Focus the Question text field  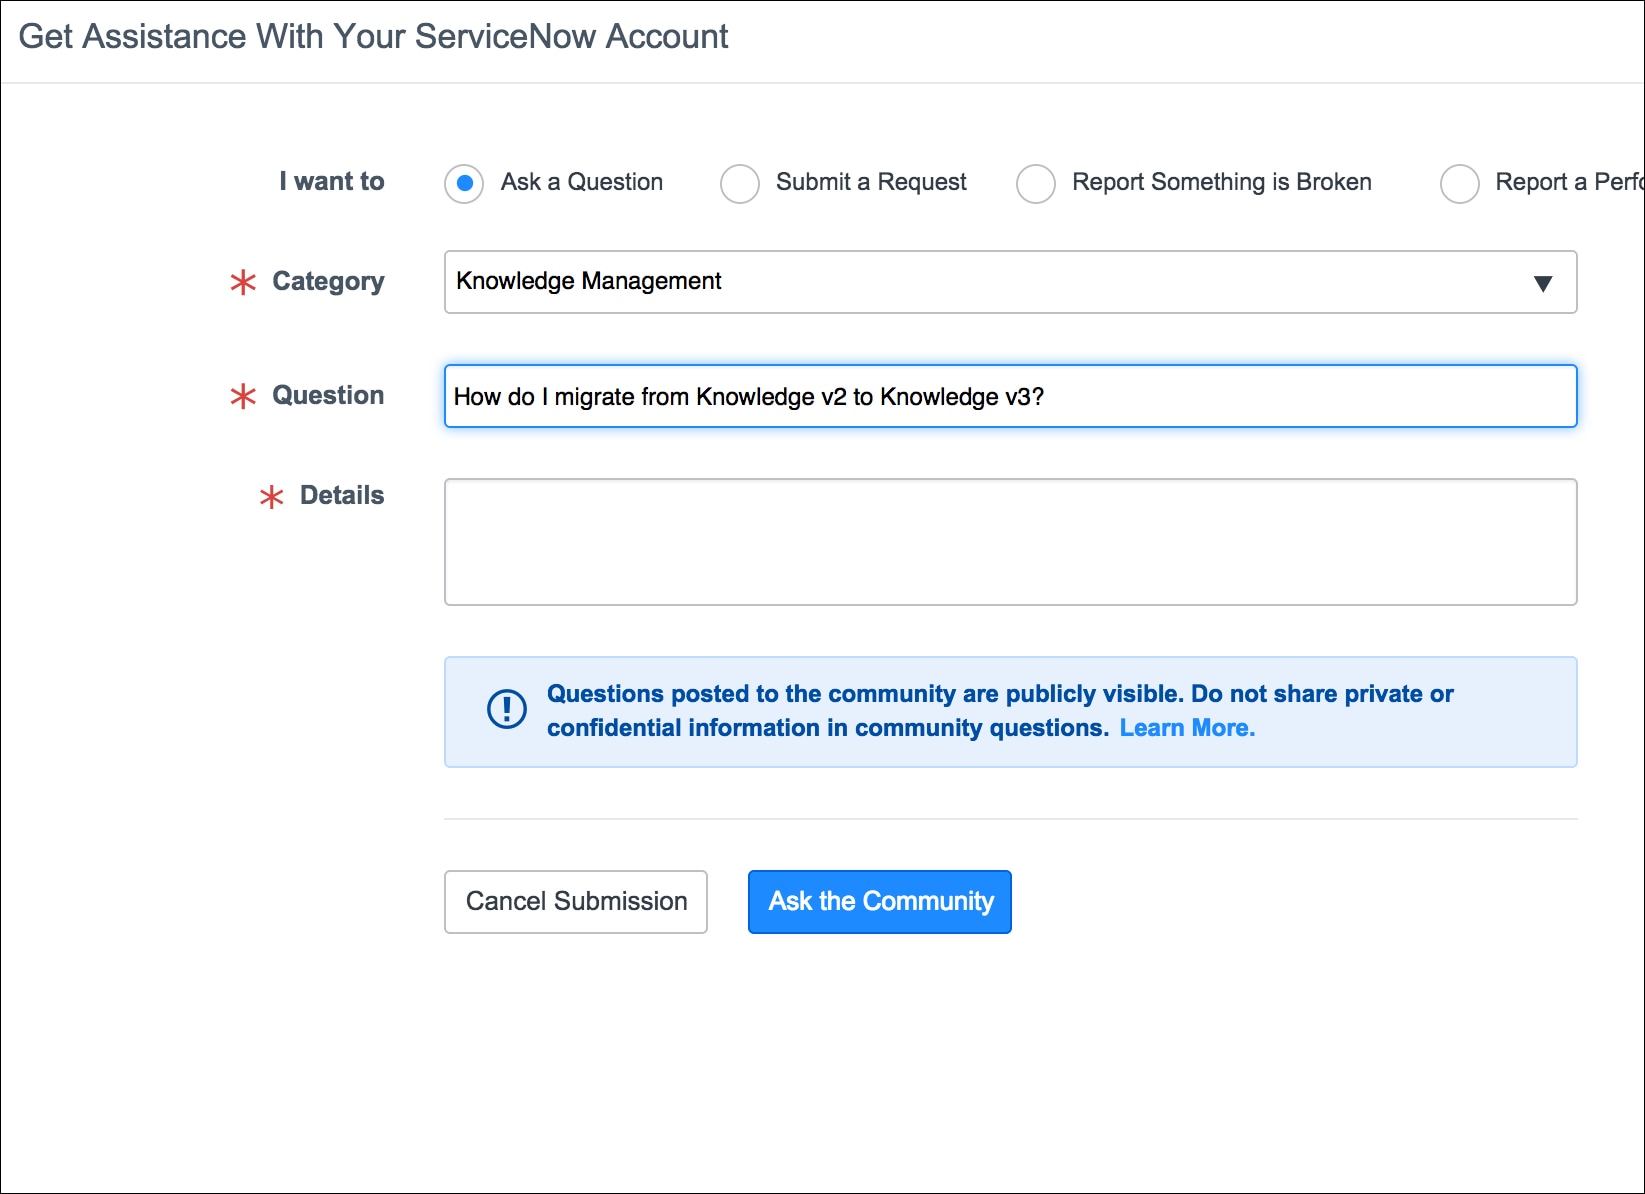pyautogui.click(x=1010, y=396)
